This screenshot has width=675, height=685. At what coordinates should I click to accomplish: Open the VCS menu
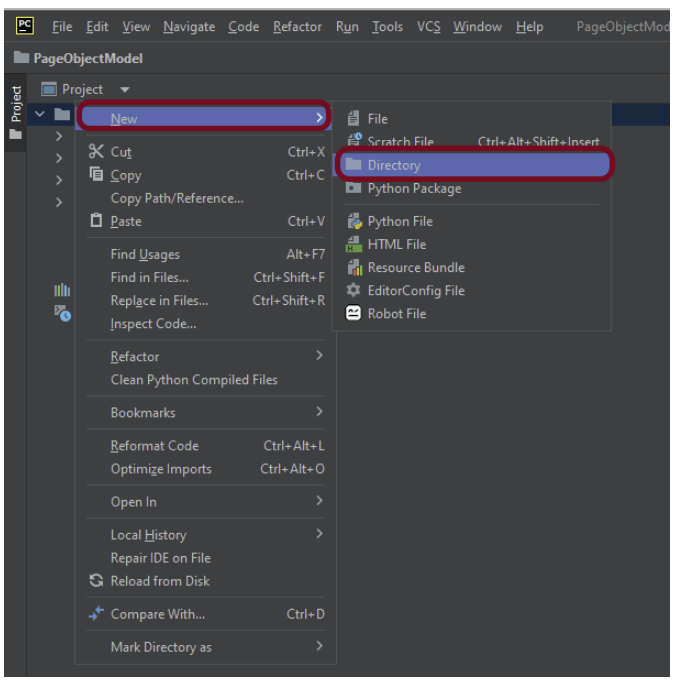pyautogui.click(x=428, y=27)
